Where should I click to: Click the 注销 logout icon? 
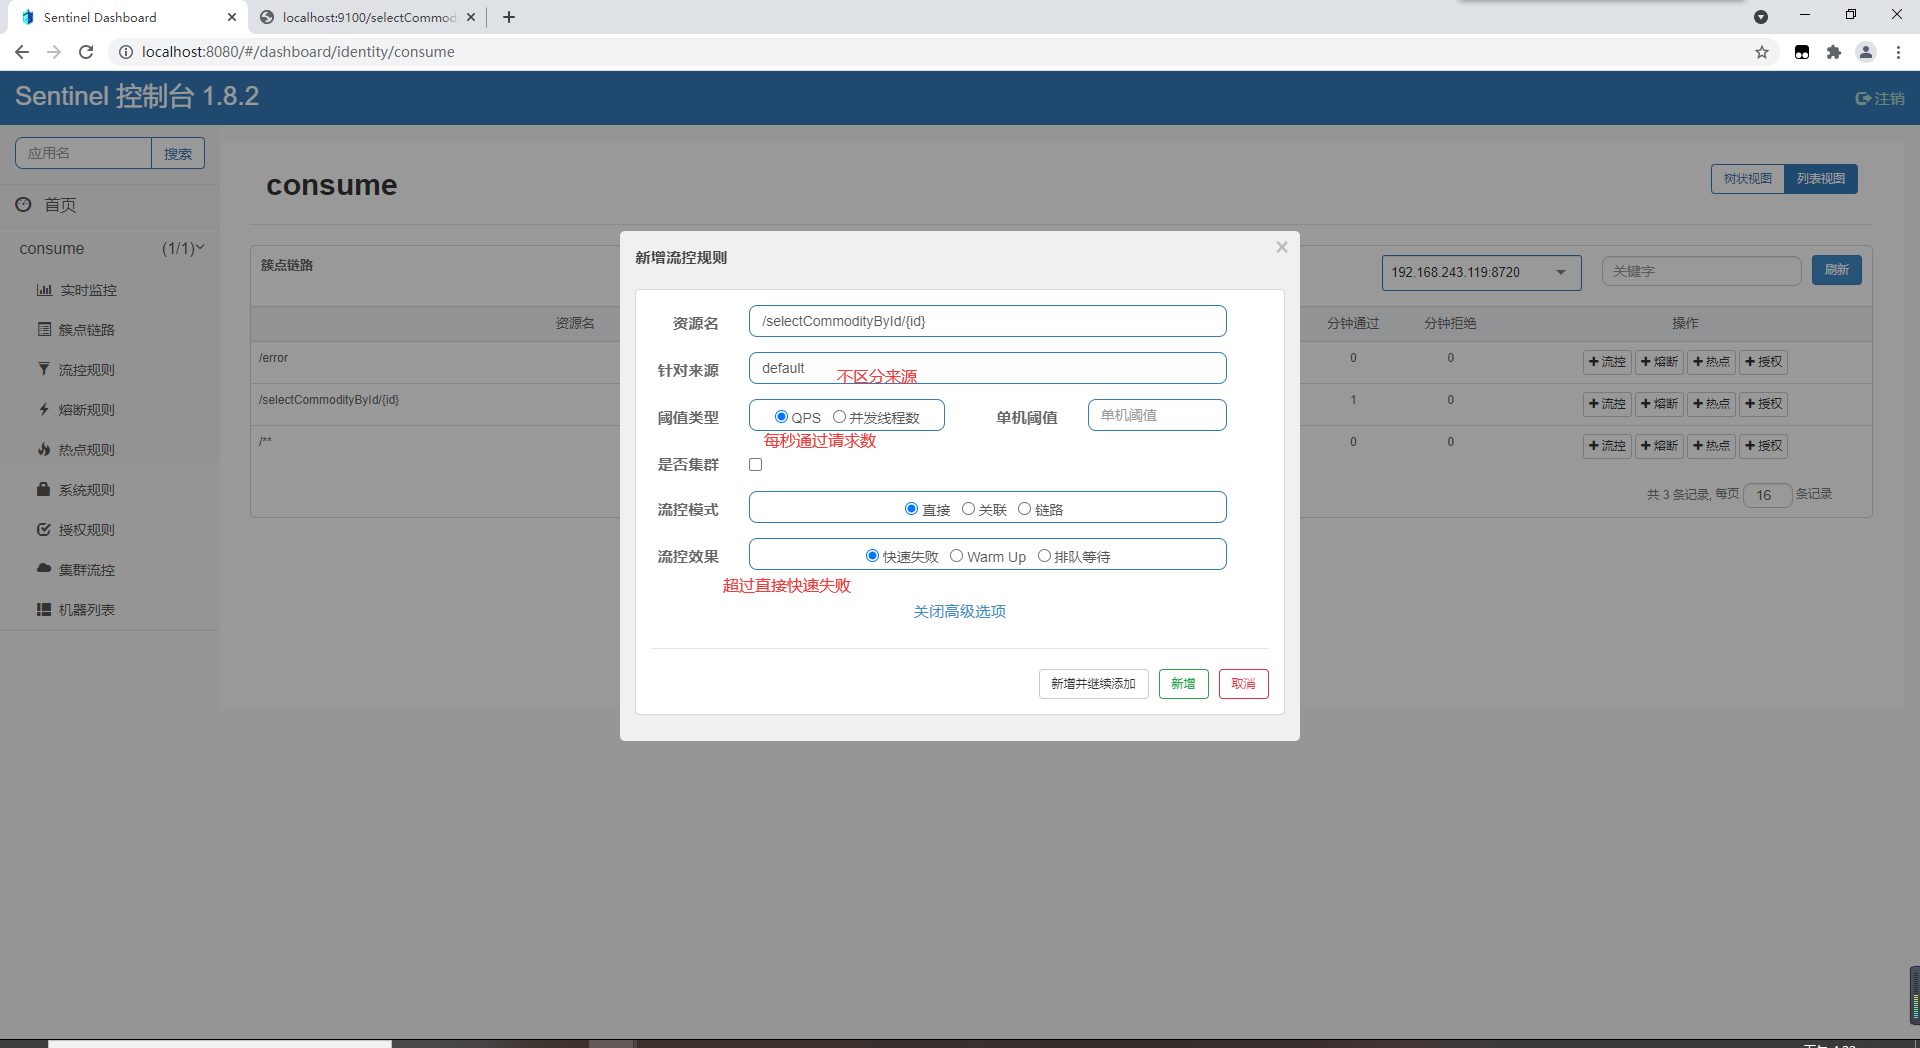(1863, 98)
